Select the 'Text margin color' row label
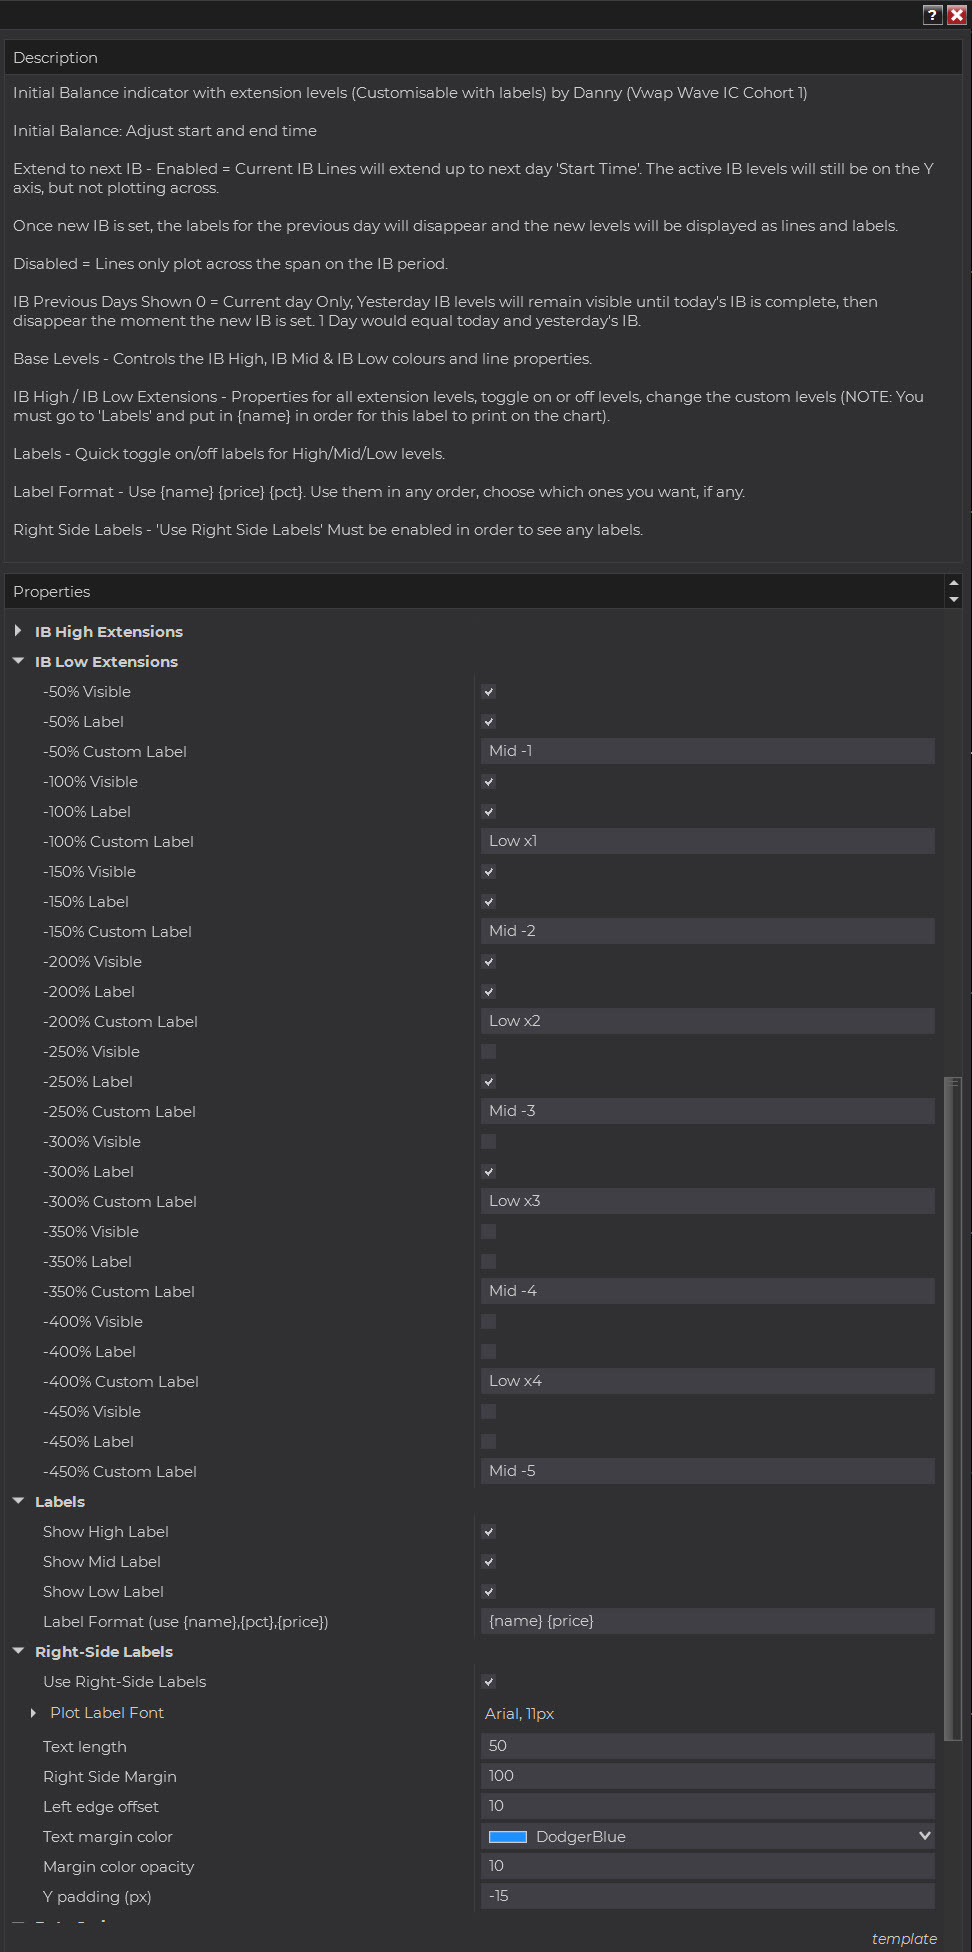 pyautogui.click(x=107, y=1836)
